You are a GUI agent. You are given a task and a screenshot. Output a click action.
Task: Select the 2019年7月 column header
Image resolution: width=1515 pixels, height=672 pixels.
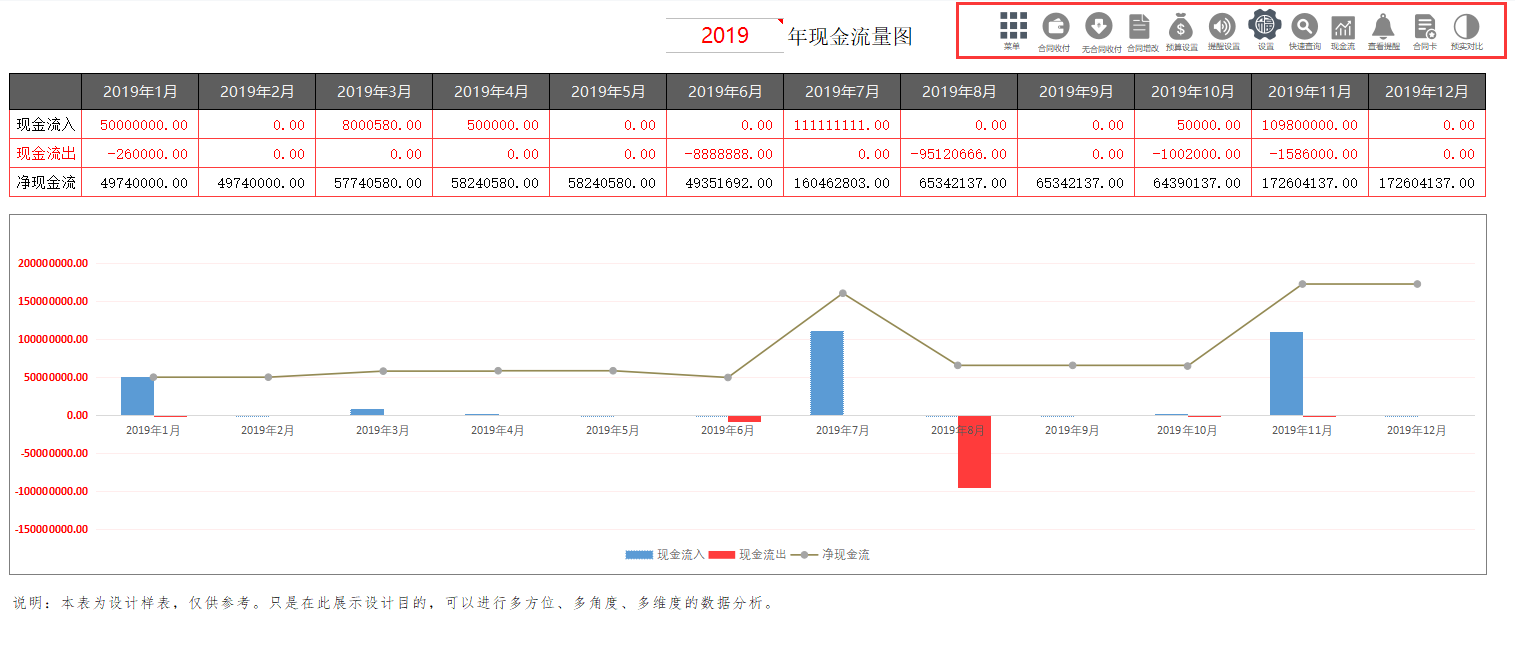click(x=842, y=90)
